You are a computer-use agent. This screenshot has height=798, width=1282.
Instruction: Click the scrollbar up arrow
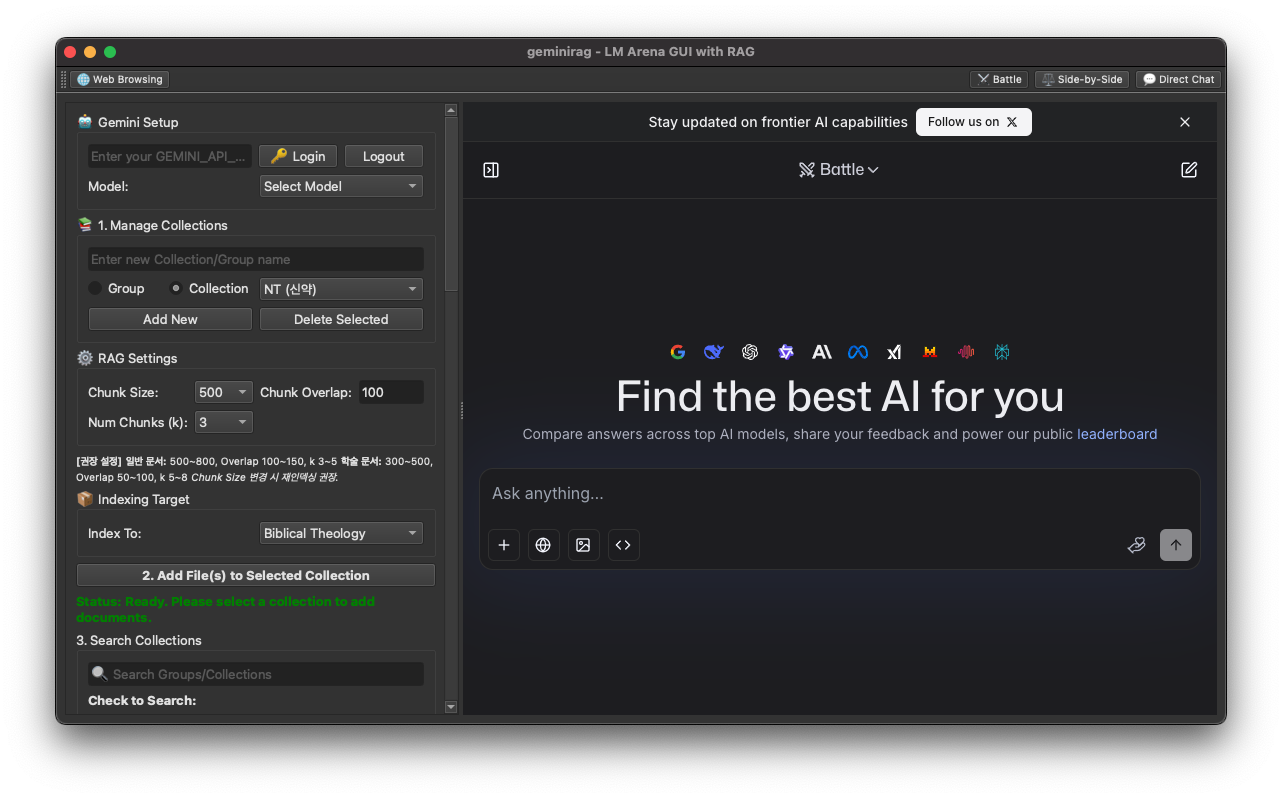pos(451,110)
